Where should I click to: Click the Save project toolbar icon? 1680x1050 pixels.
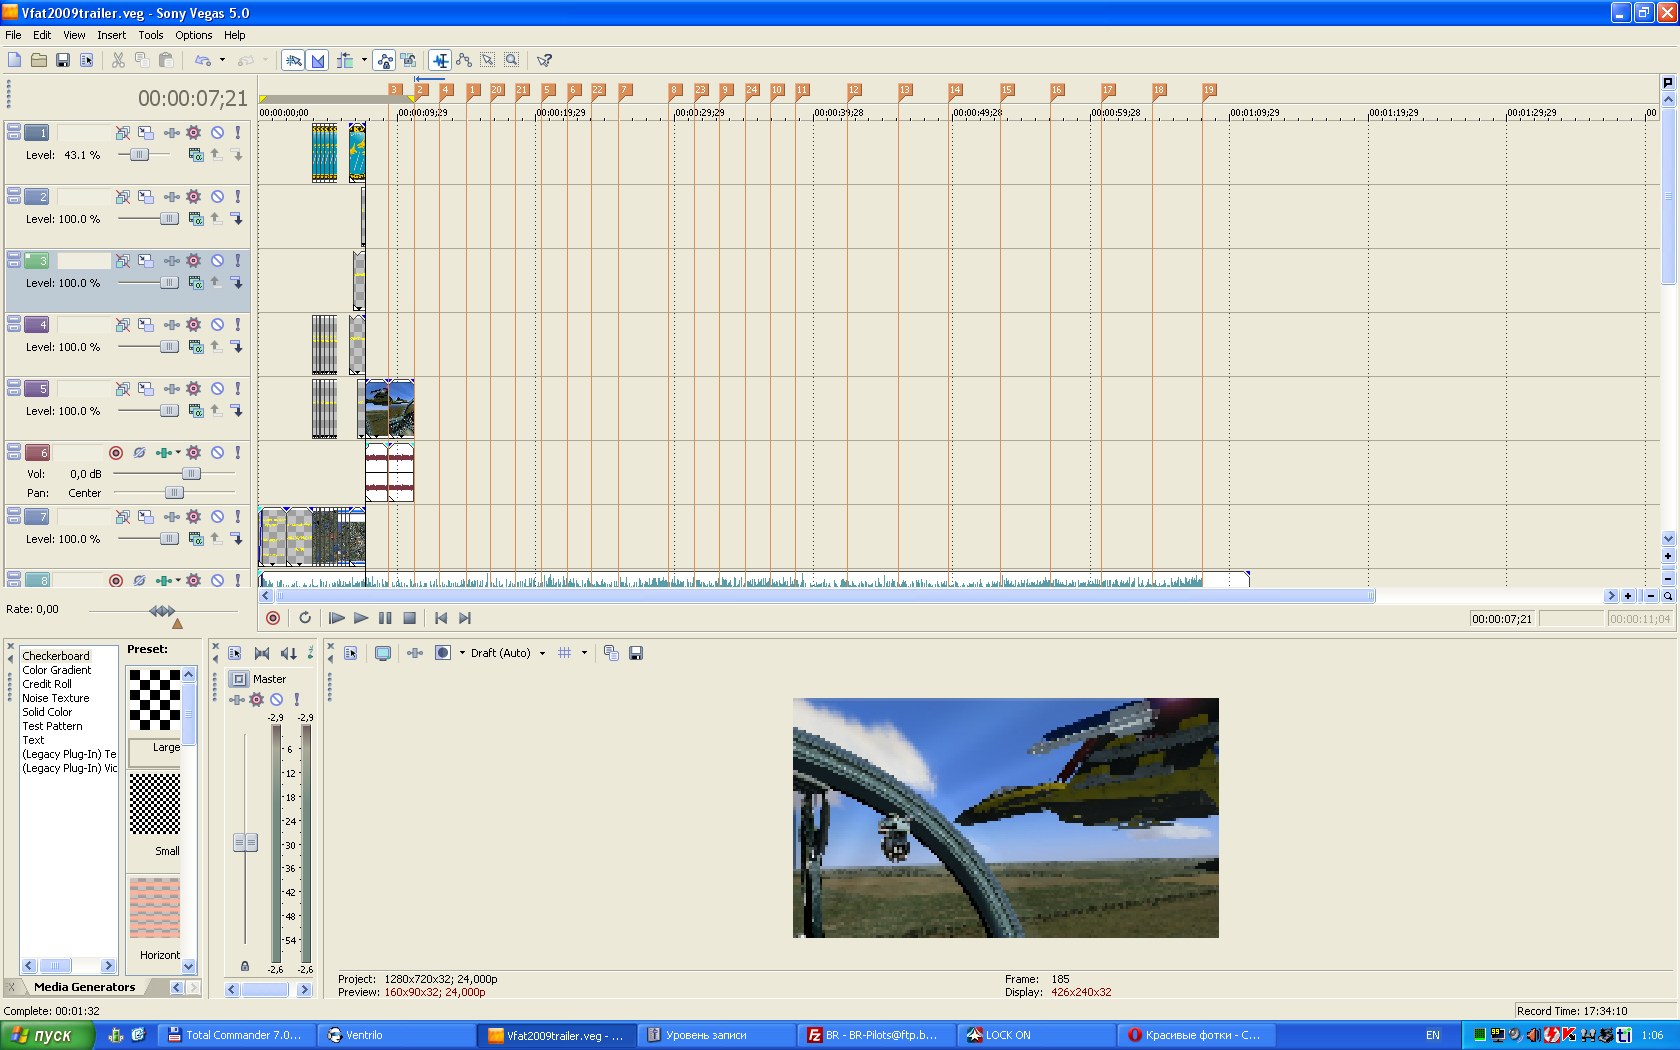point(62,60)
